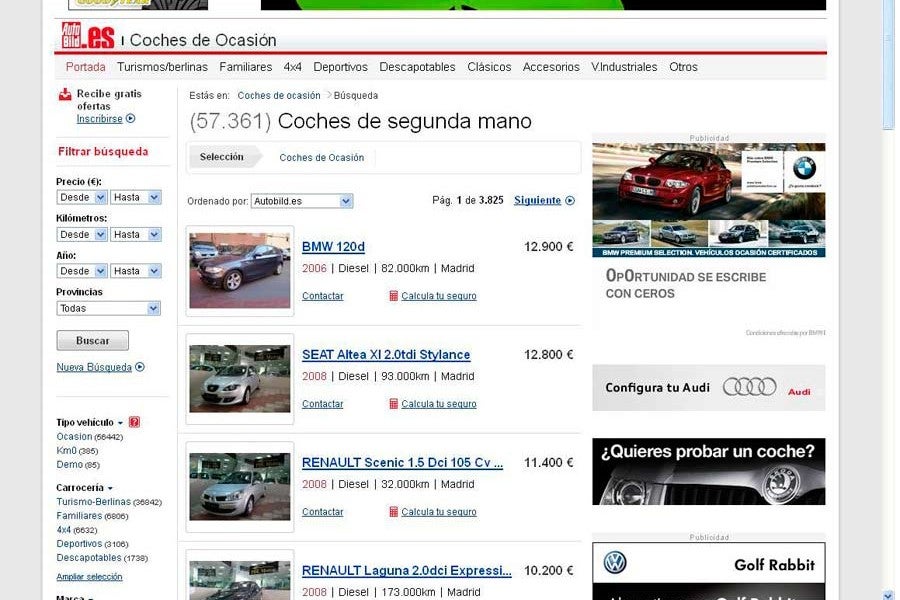Click the Quieres probar un coche banner

(x=709, y=471)
